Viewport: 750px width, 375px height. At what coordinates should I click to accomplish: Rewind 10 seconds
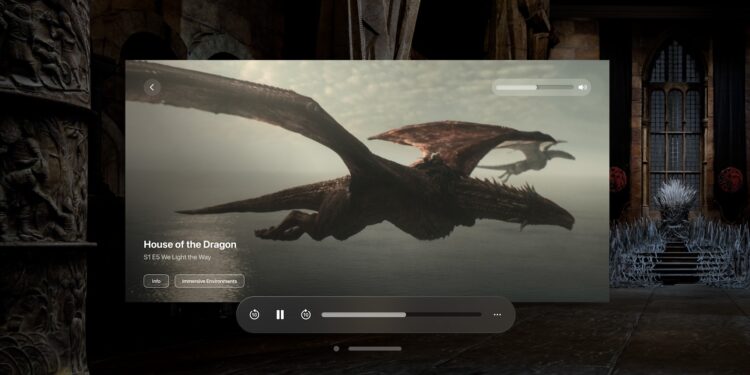[254, 315]
